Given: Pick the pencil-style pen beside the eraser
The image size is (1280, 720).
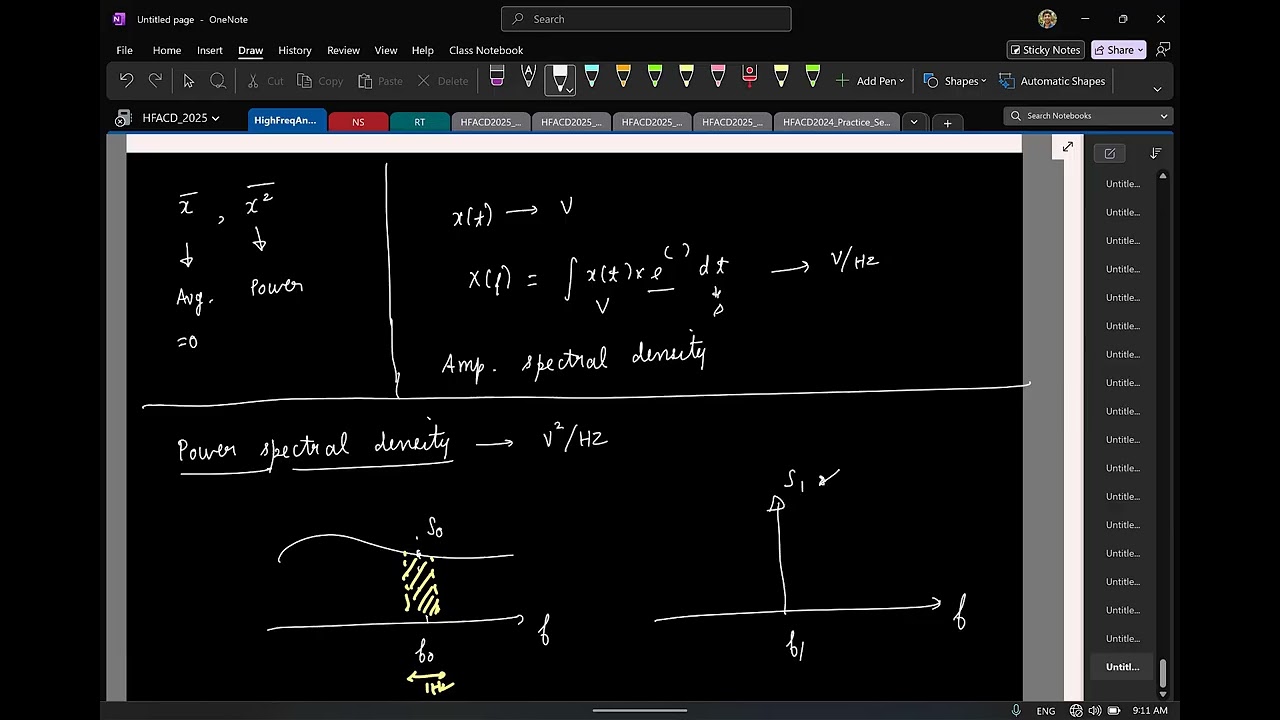Looking at the screenshot, I should tap(528, 77).
